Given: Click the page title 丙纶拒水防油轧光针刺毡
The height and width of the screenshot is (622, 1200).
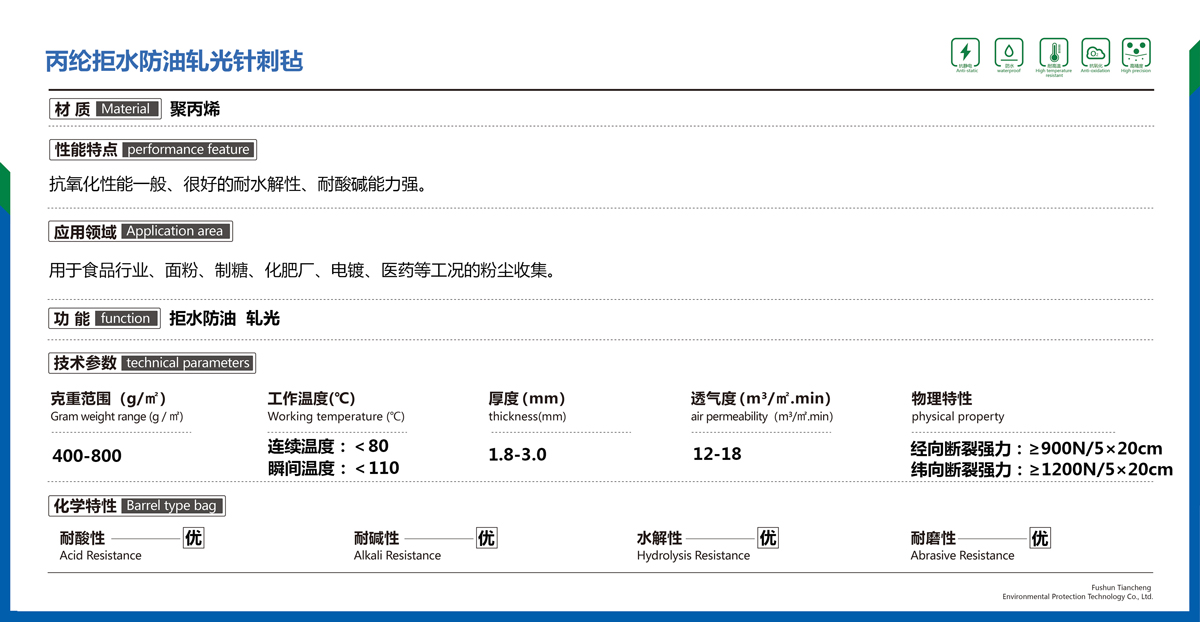Looking at the screenshot, I should [174, 61].
